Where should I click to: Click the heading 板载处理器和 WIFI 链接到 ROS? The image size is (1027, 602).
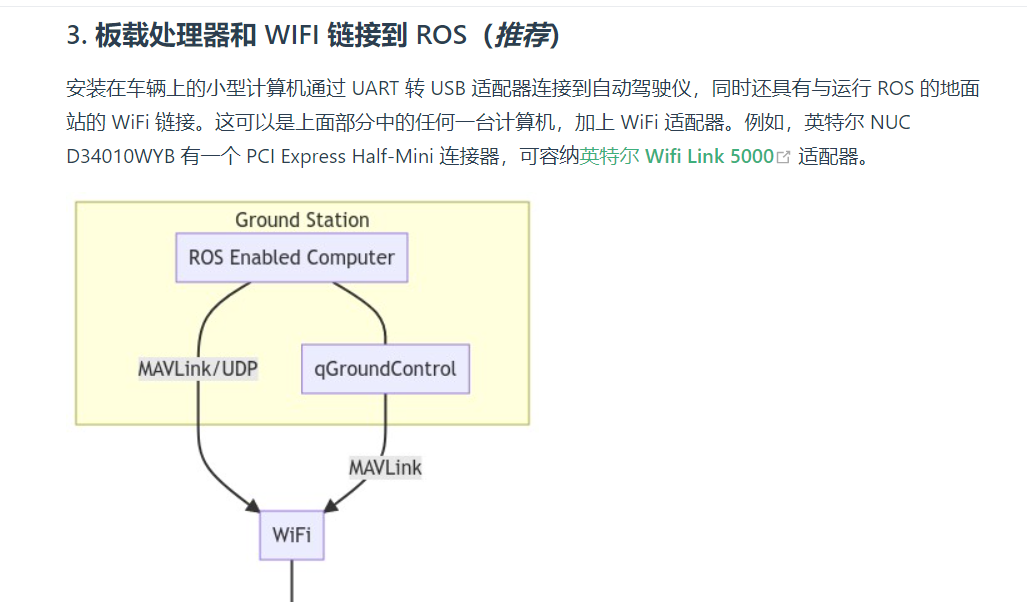pos(313,35)
